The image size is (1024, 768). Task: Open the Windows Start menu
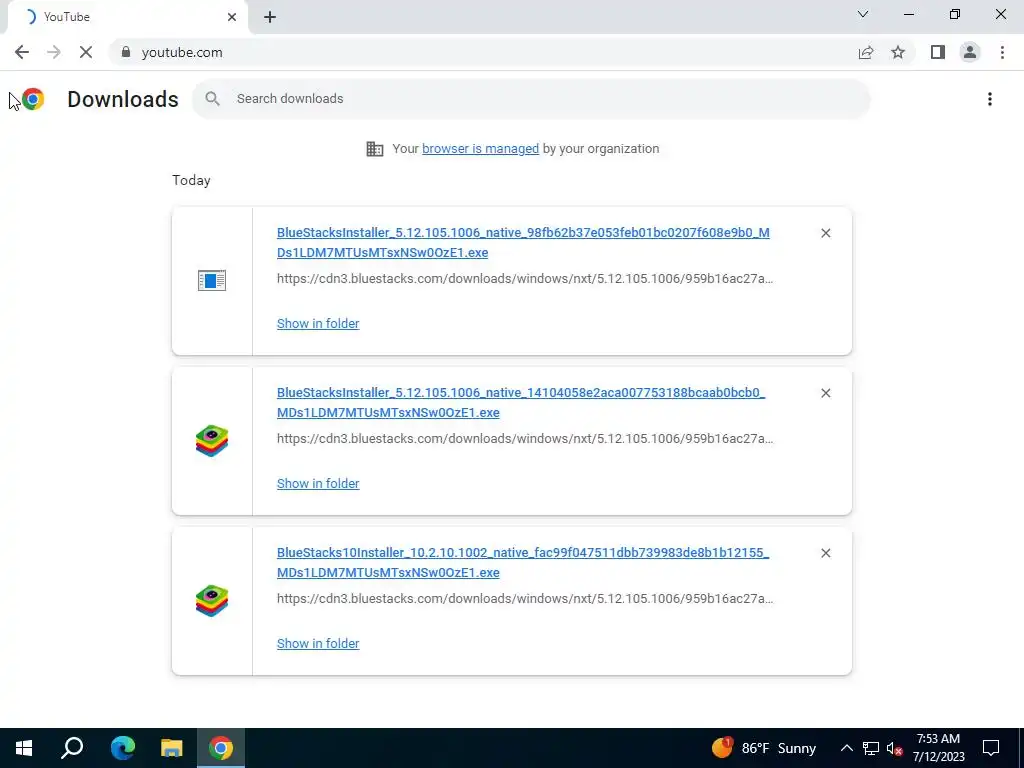tap(24, 748)
